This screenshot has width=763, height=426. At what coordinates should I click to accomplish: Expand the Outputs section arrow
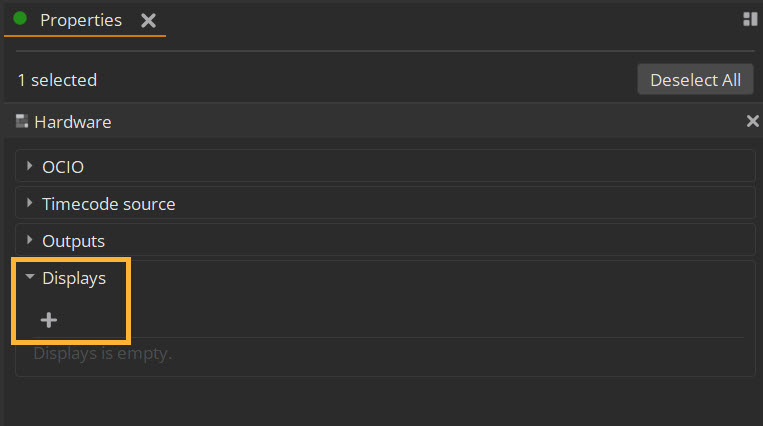[29, 240]
